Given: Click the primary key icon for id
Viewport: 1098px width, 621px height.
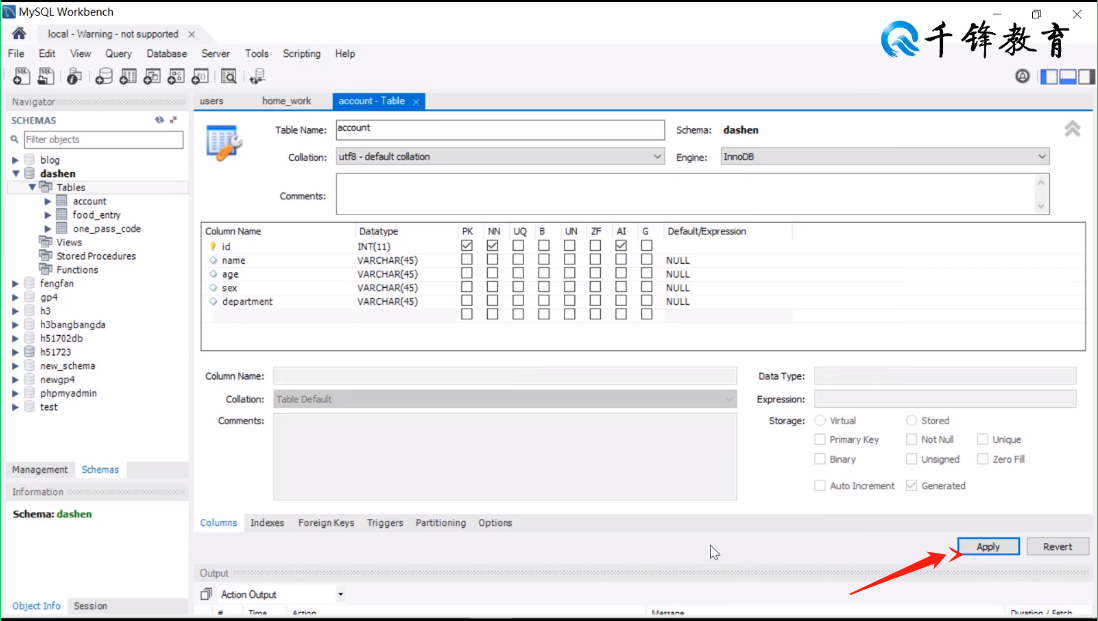Looking at the screenshot, I should [213, 246].
